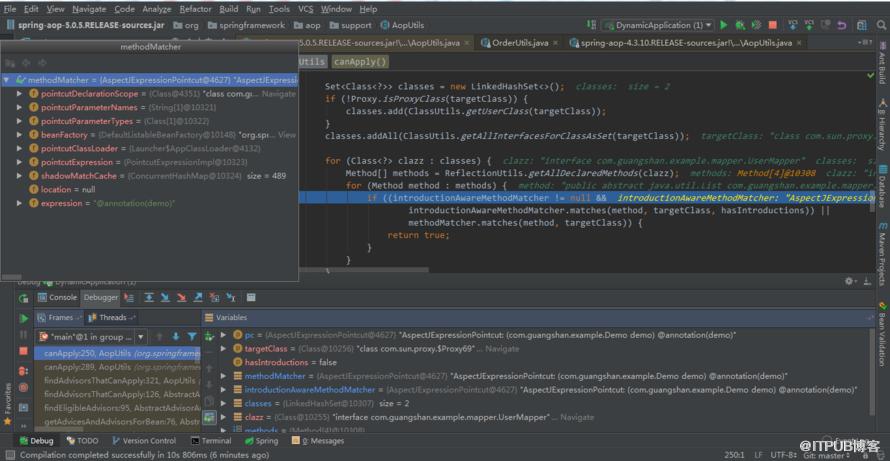Viewport: 890px width, 461px height.
Task: Open Terminal tool window button
Action: pos(211,441)
